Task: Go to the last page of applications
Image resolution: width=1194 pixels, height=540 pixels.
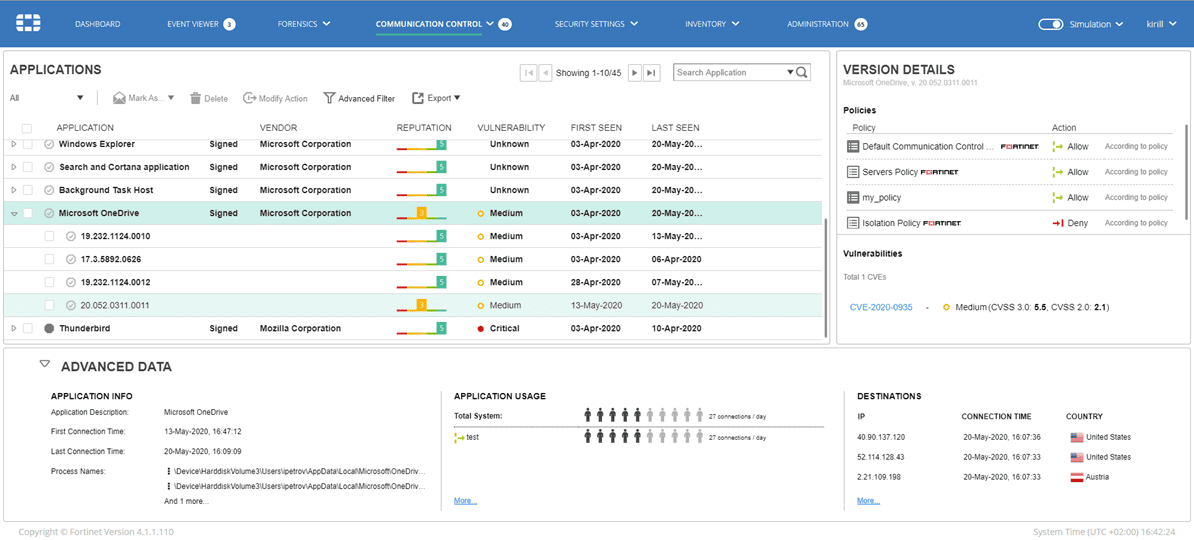Action: (651, 73)
